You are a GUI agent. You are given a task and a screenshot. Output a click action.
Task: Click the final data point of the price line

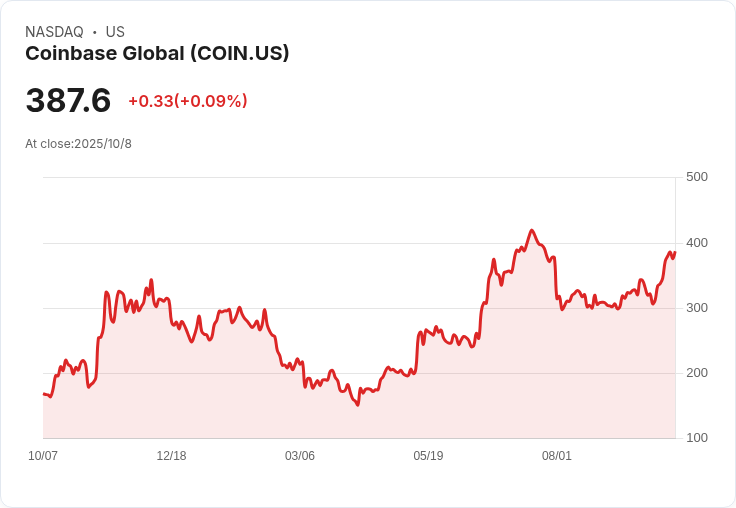(x=675, y=252)
